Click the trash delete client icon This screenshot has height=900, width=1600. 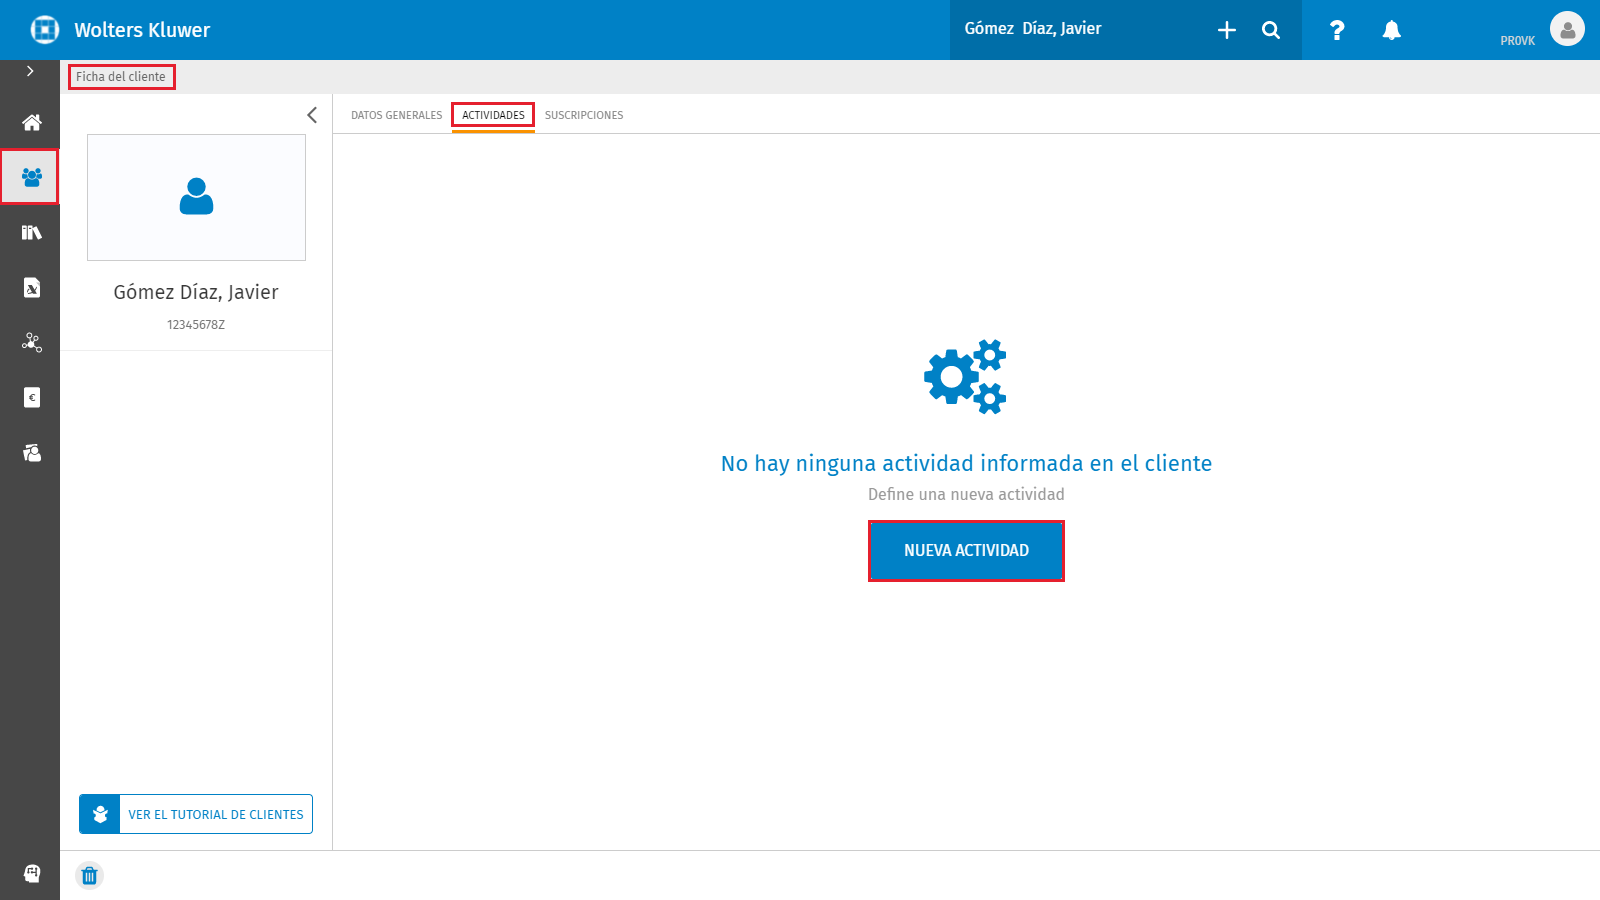[89, 876]
